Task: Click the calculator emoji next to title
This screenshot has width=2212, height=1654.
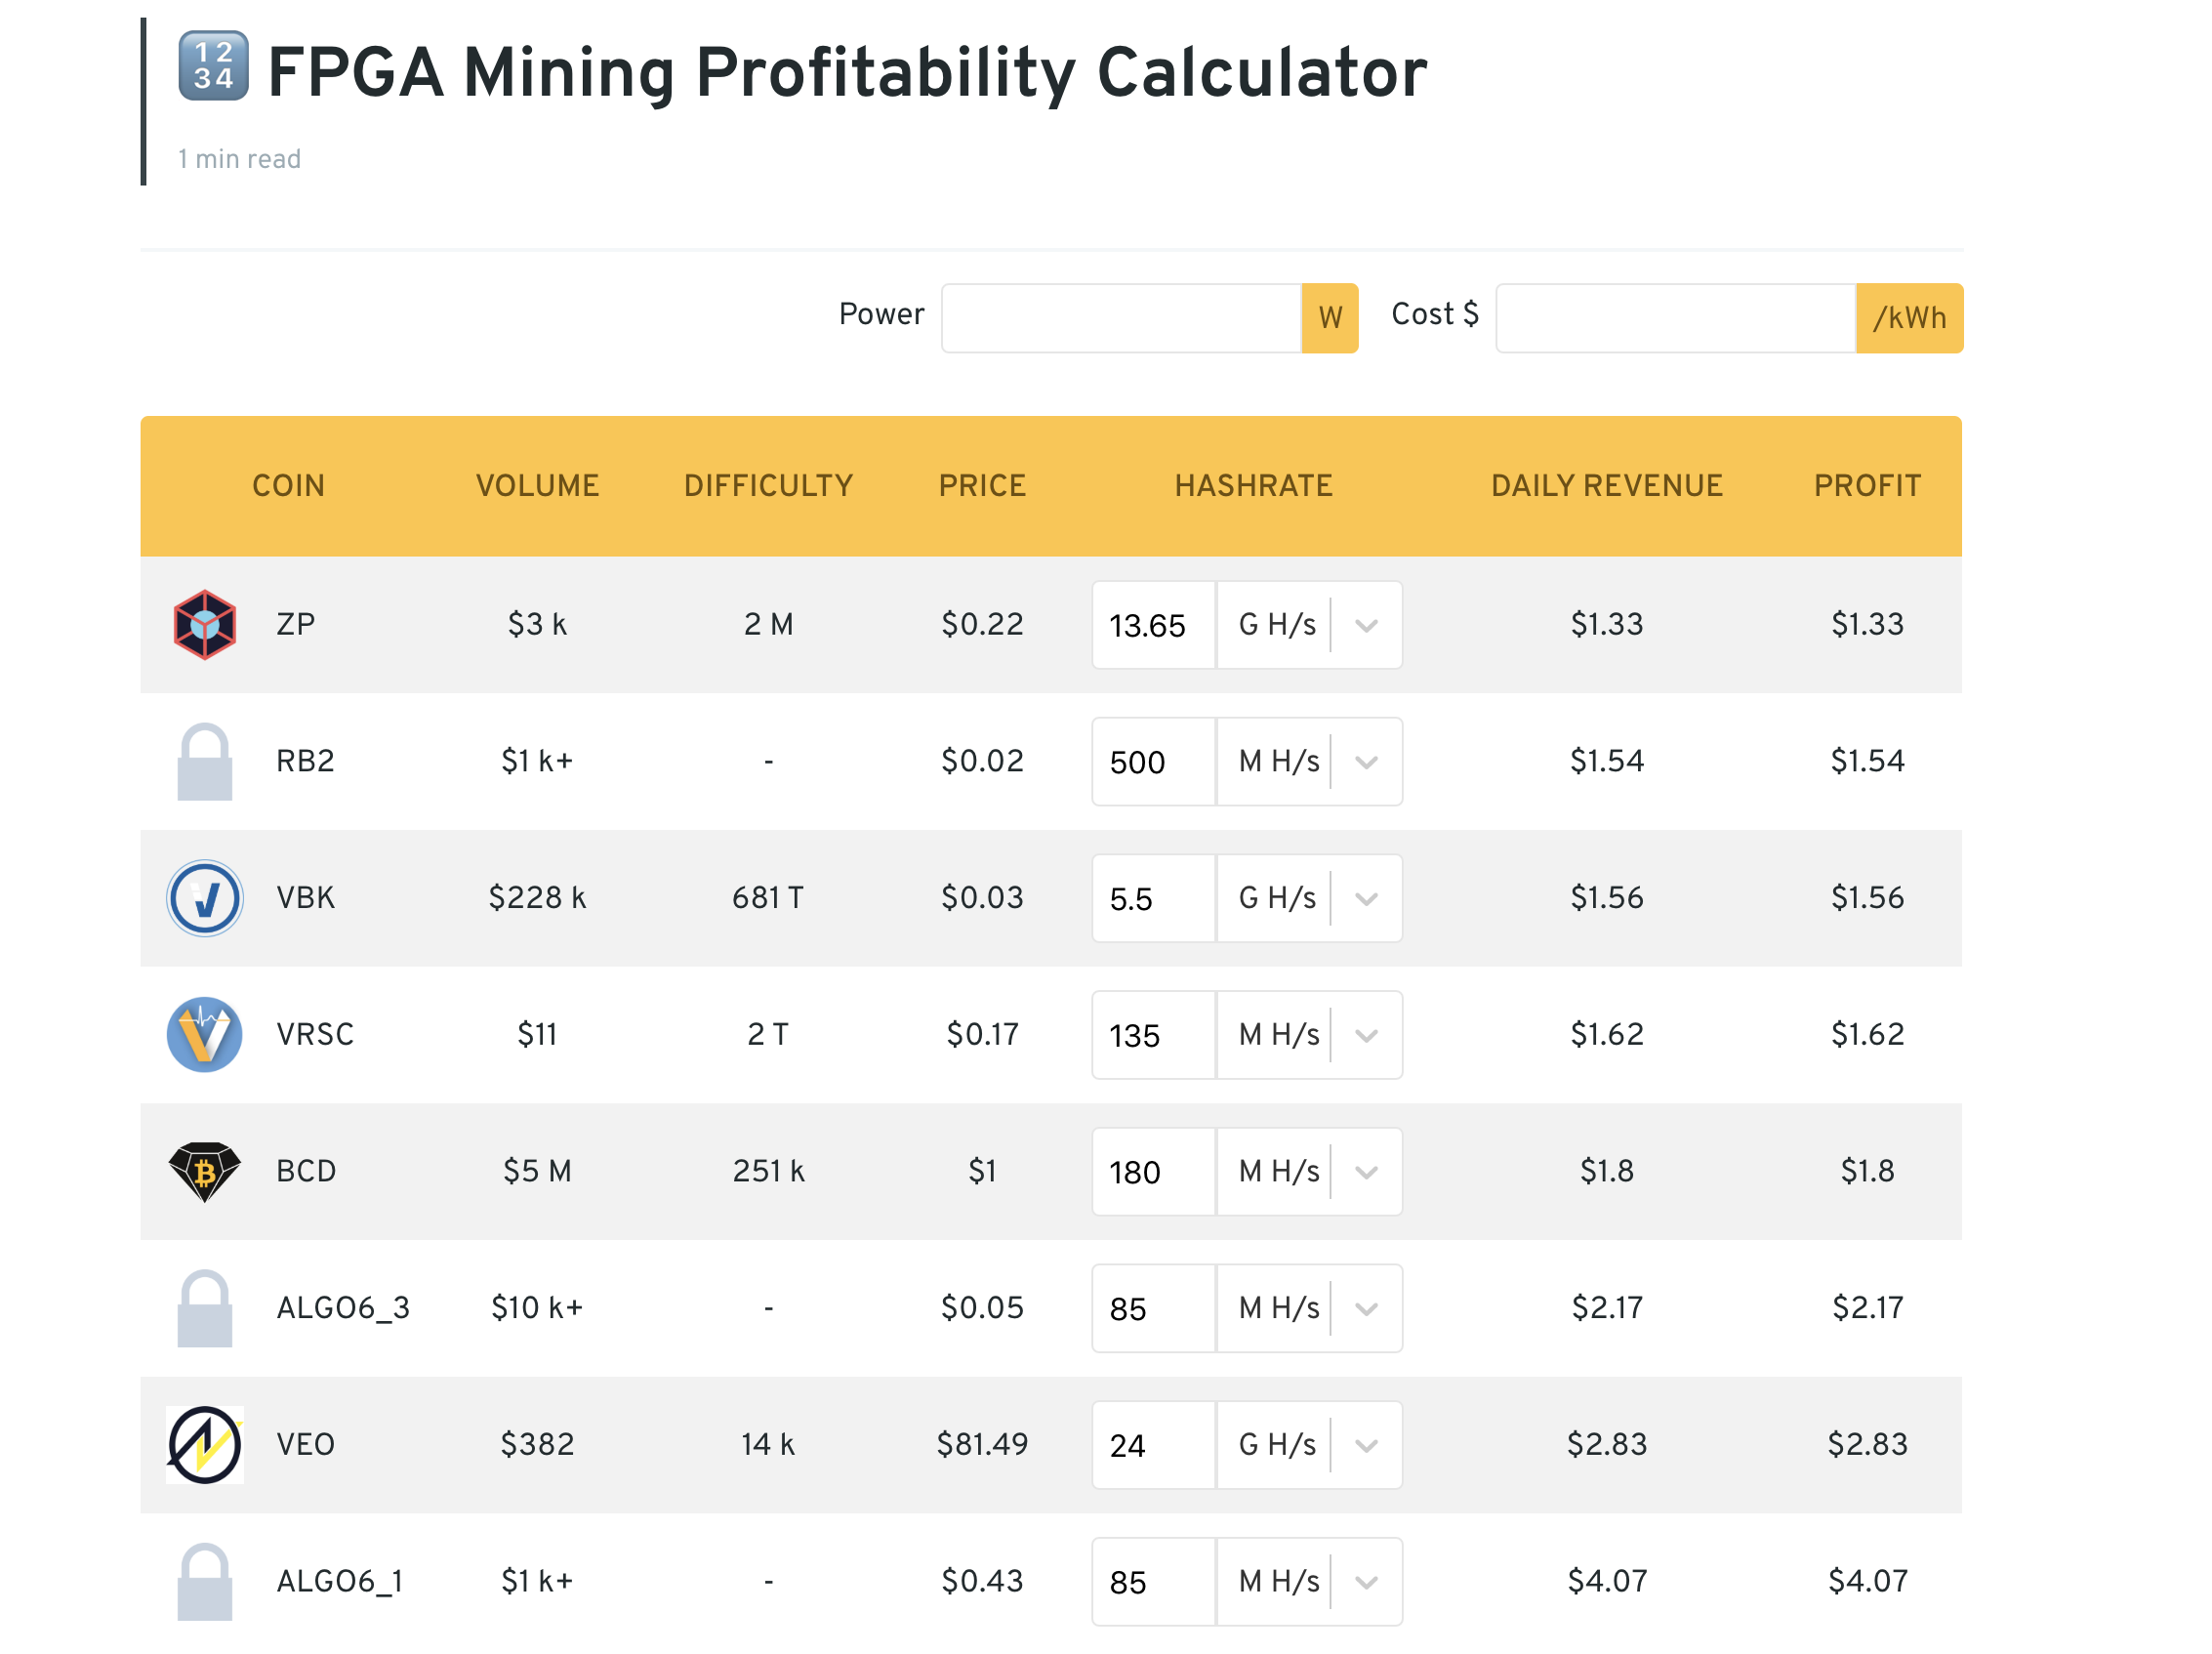Action: tap(213, 66)
